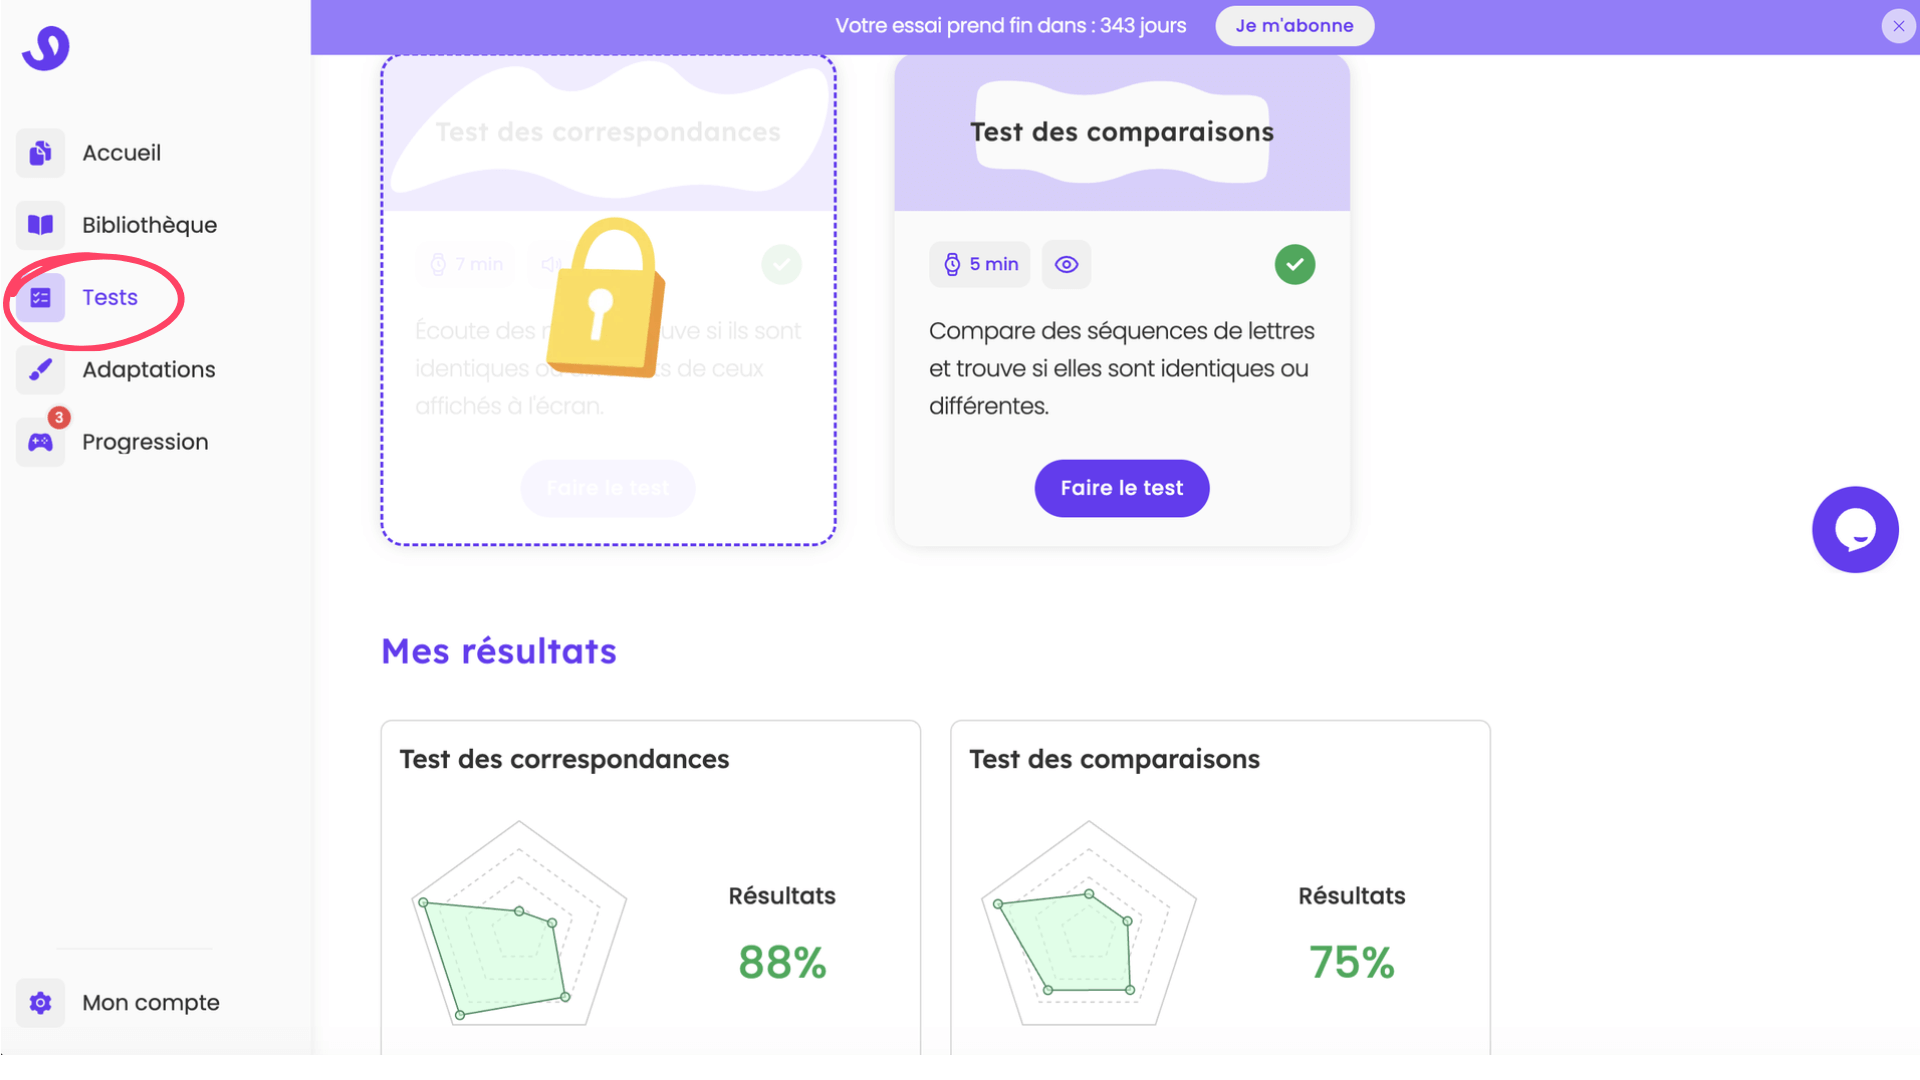
Task: Open the chat support bubble
Action: coord(1855,530)
